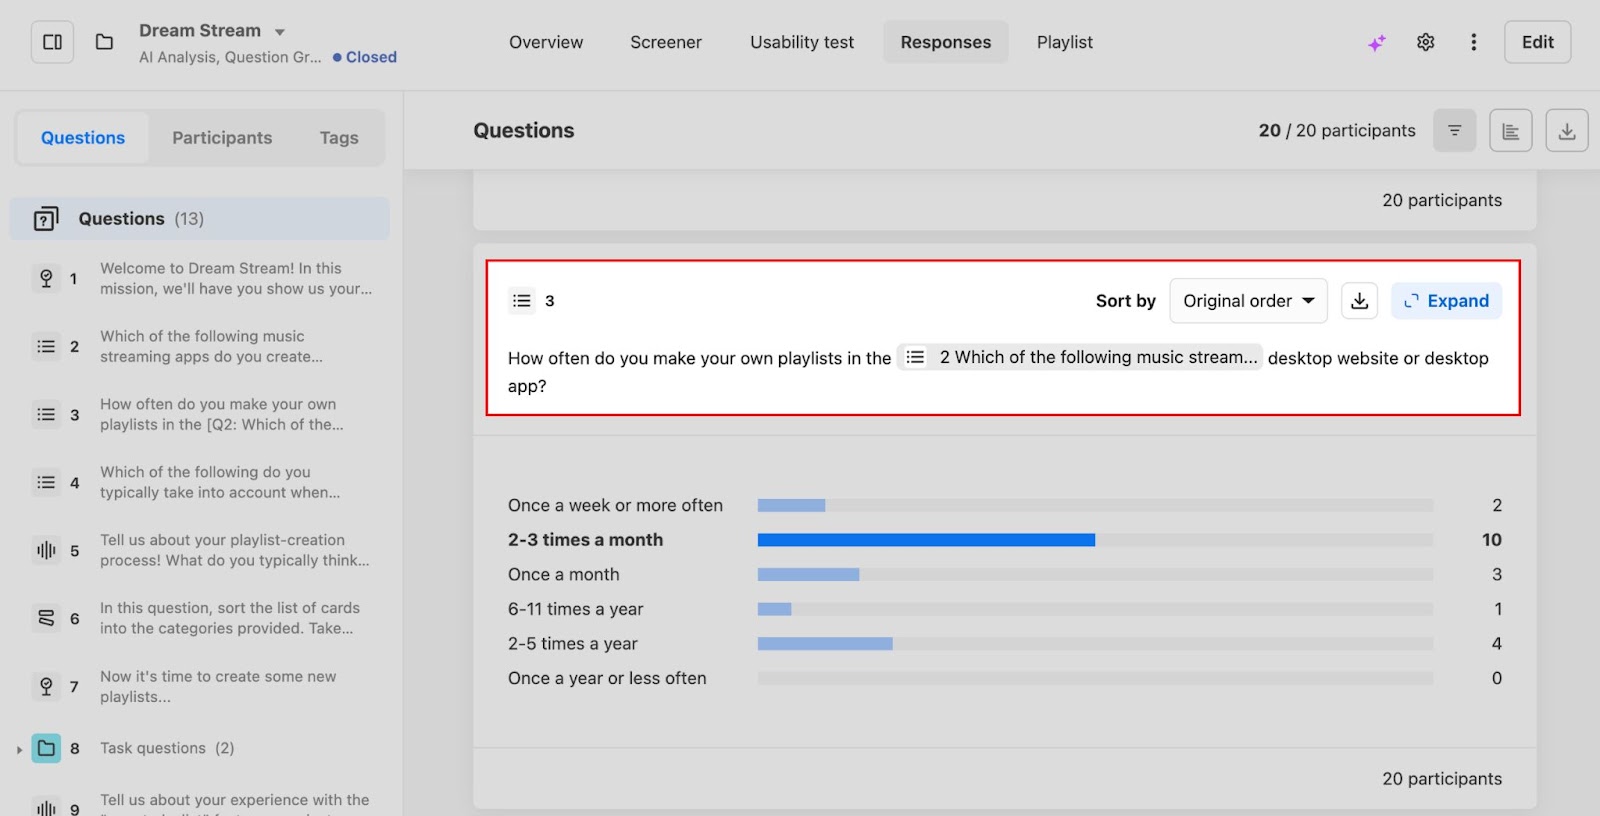Open the settings gear icon

1425,42
